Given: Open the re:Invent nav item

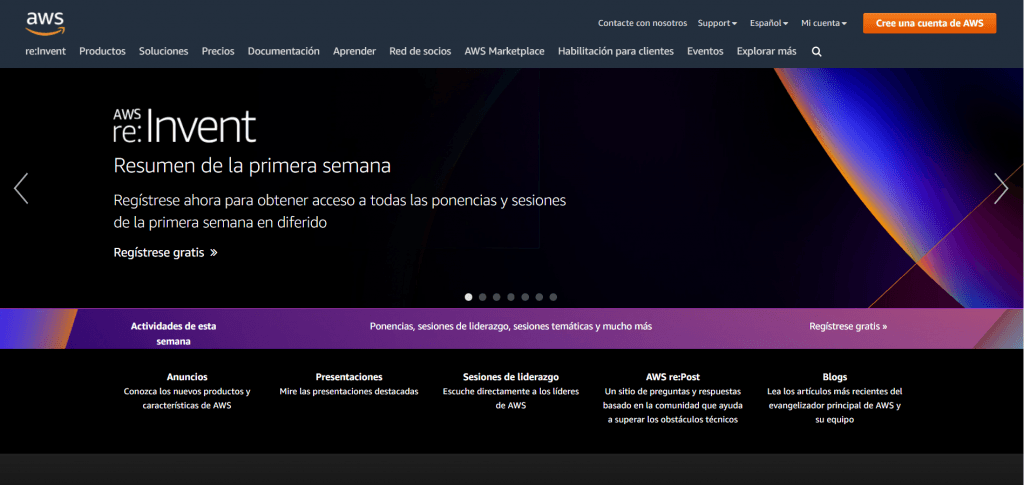Looking at the screenshot, I should click(46, 51).
